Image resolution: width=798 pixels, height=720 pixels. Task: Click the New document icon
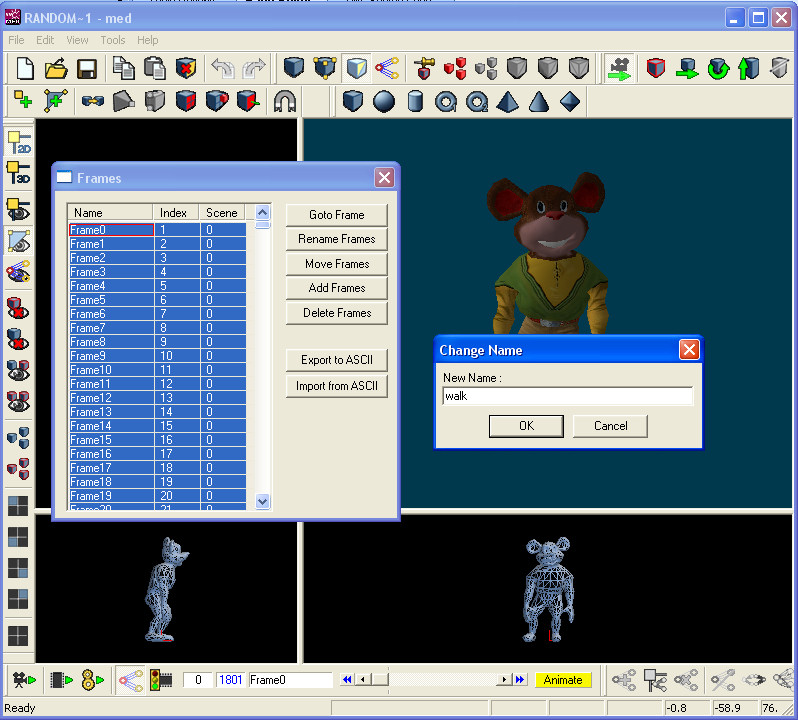click(x=25, y=69)
